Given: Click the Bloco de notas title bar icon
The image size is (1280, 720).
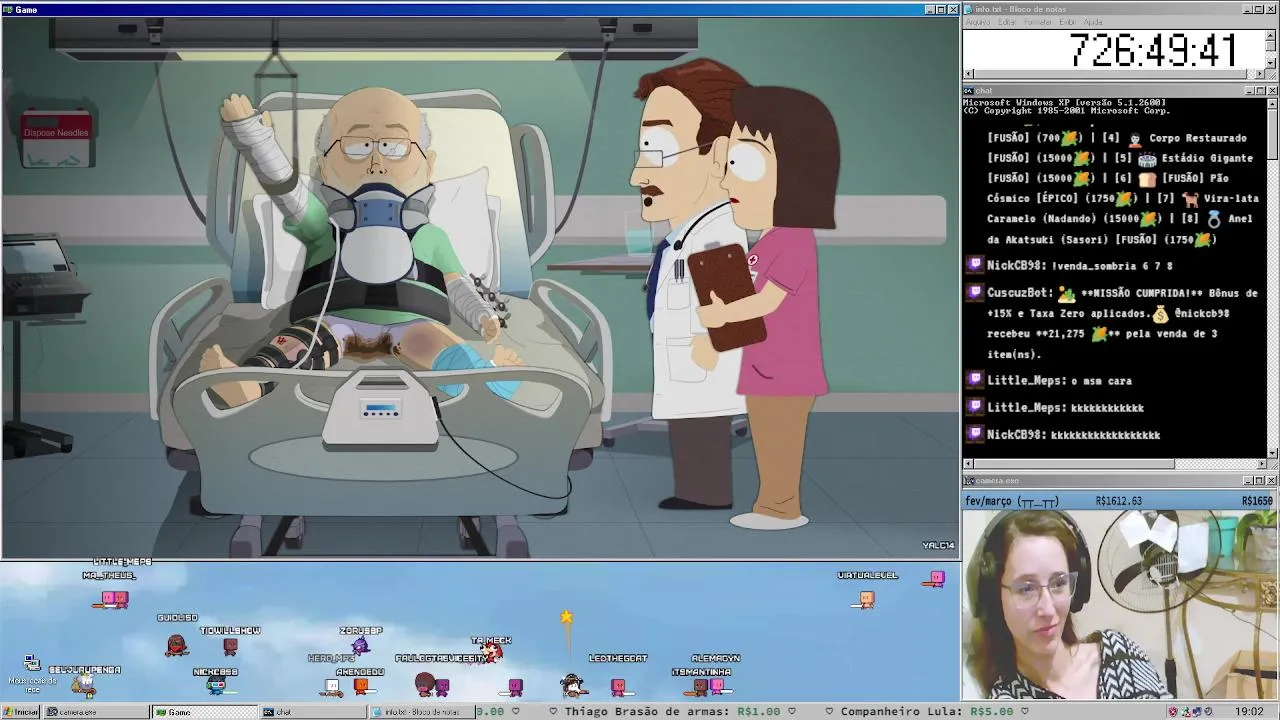Looking at the screenshot, I should pyautogui.click(x=969, y=9).
